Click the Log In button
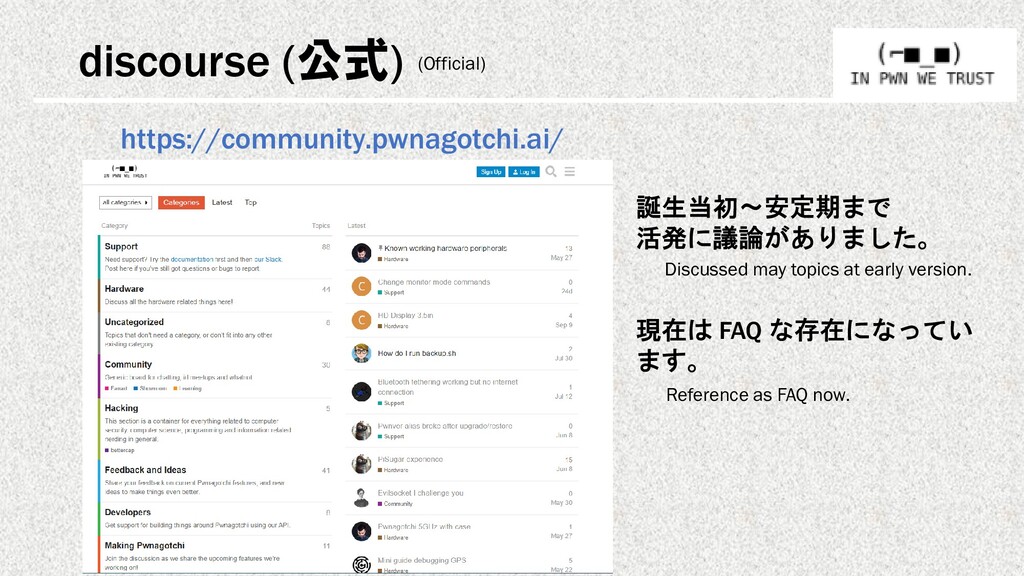1024x576 pixels. click(x=524, y=172)
